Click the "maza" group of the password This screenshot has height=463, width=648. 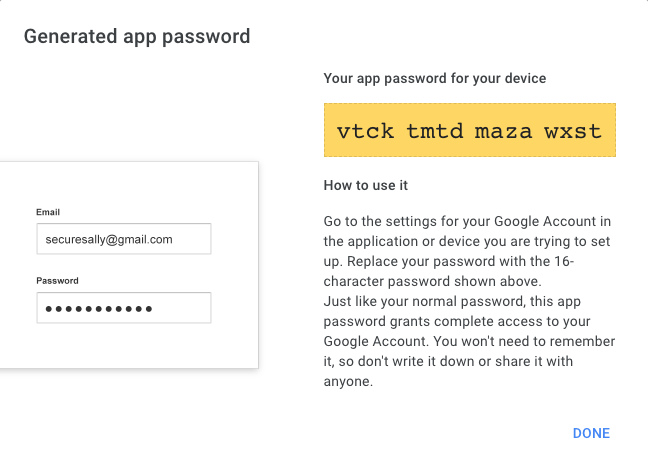(x=503, y=132)
